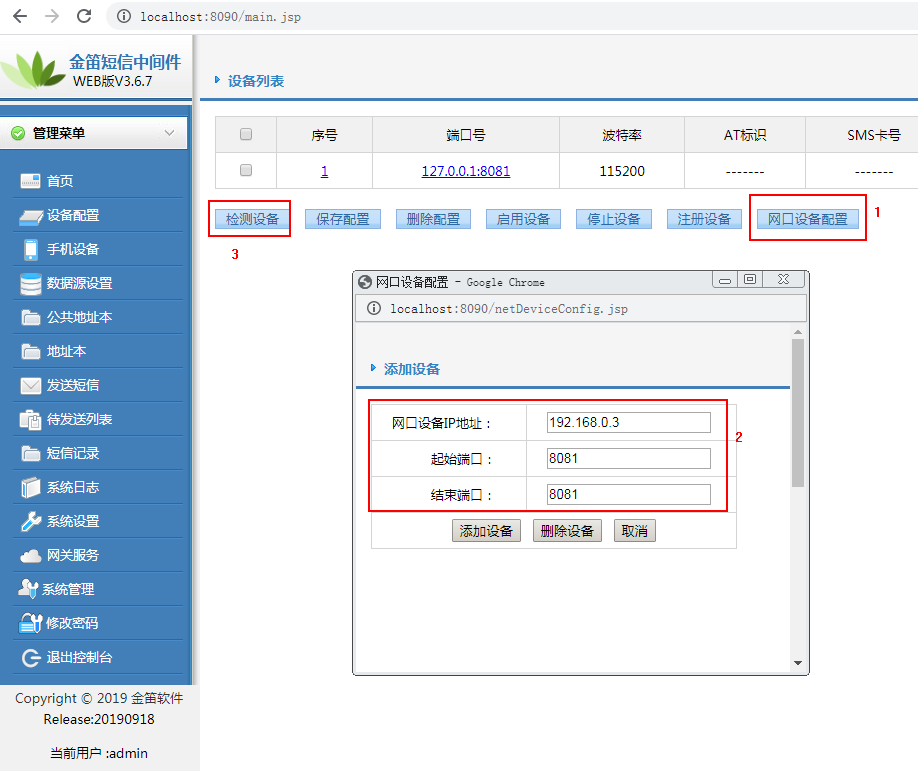This screenshot has height=771, width=918.
Task: Click the 数据源设置 database icon
Action: (31, 283)
